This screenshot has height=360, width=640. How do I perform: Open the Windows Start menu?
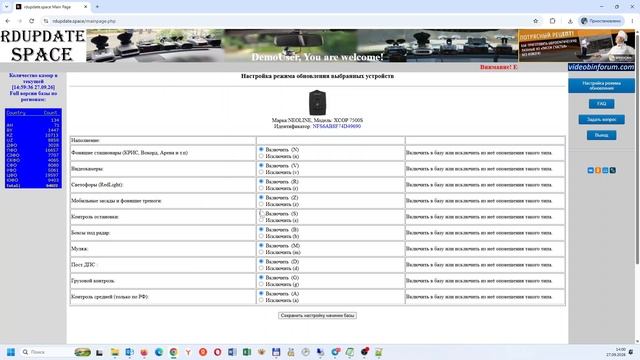point(11,352)
